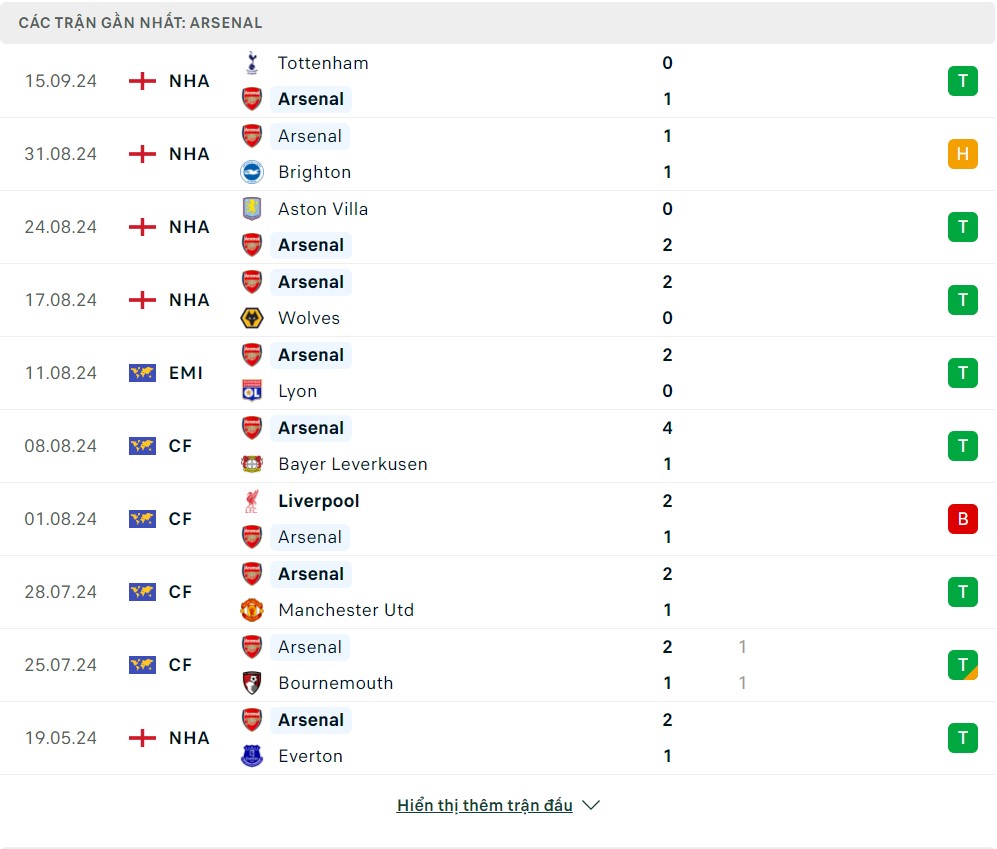Click the Manchester Utd crest icon
The width and height of the screenshot is (997, 849).
(252, 610)
